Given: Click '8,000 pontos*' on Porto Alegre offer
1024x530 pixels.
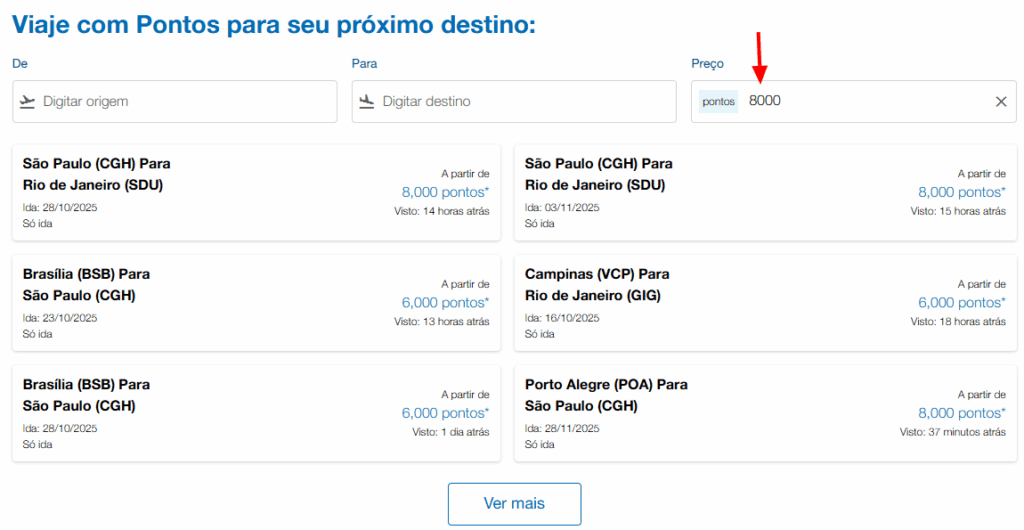Looking at the screenshot, I should 962,412.
